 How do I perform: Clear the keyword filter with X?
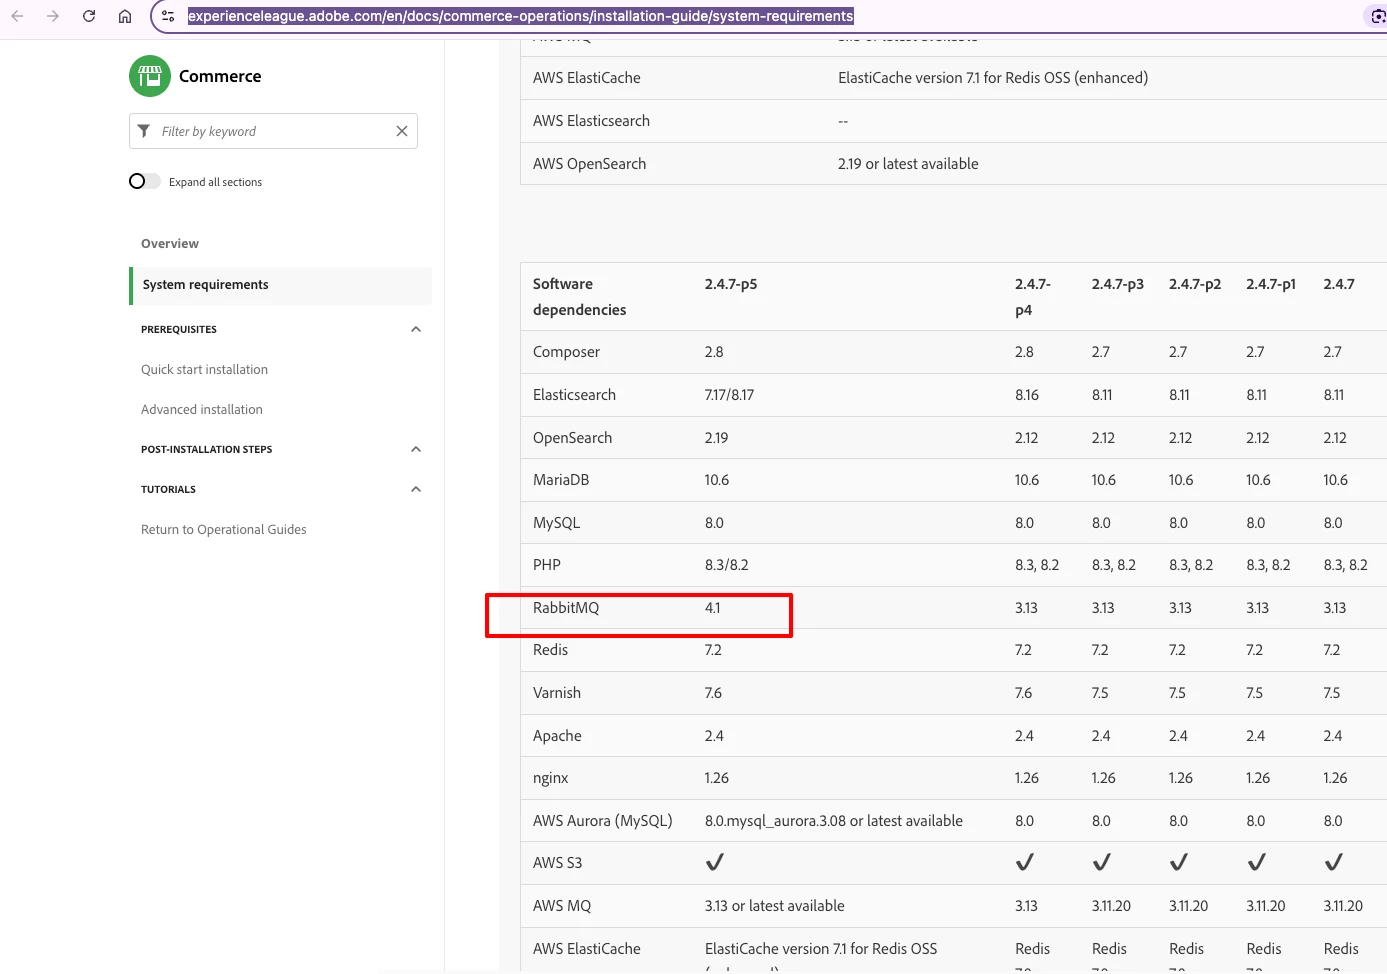401,131
